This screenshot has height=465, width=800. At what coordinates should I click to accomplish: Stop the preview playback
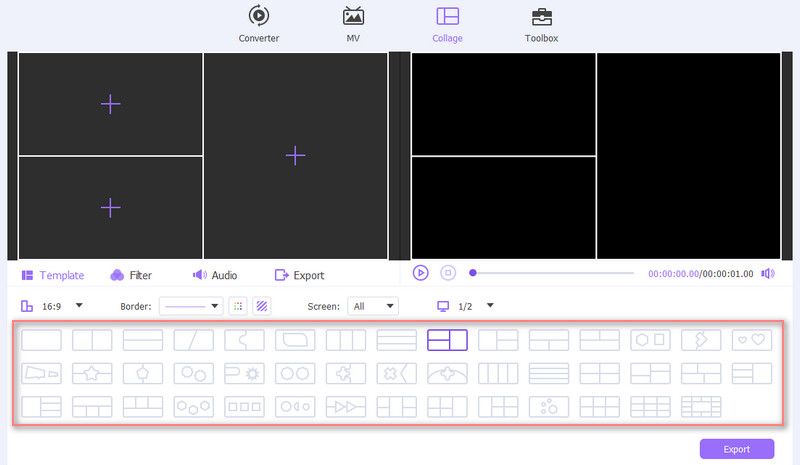click(x=448, y=273)
